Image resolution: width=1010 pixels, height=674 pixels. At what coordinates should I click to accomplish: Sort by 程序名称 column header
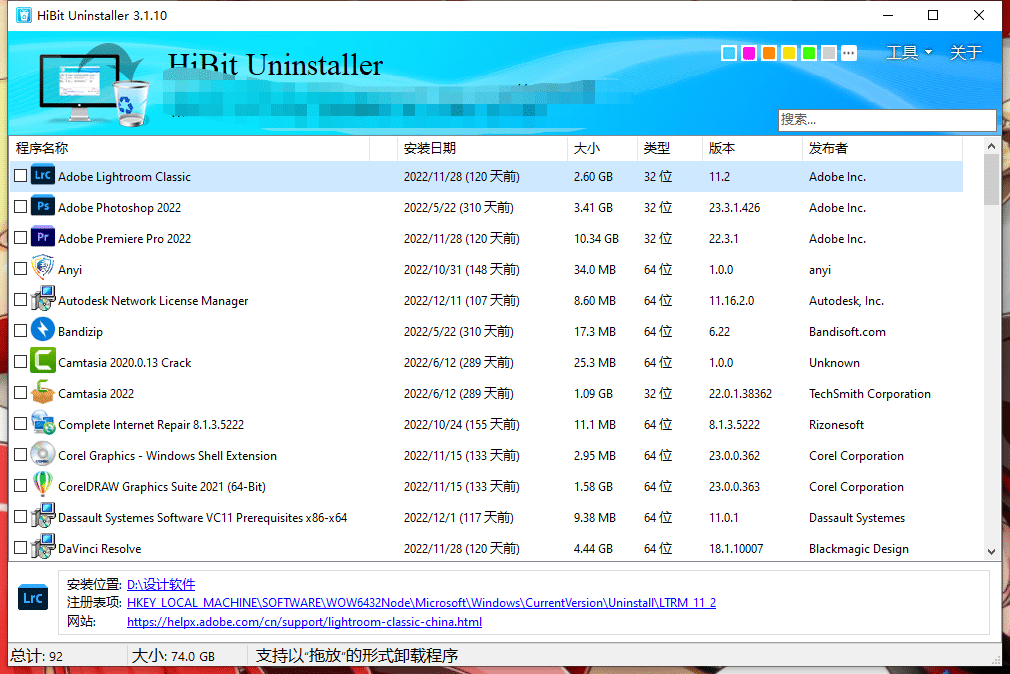[190, 148]
